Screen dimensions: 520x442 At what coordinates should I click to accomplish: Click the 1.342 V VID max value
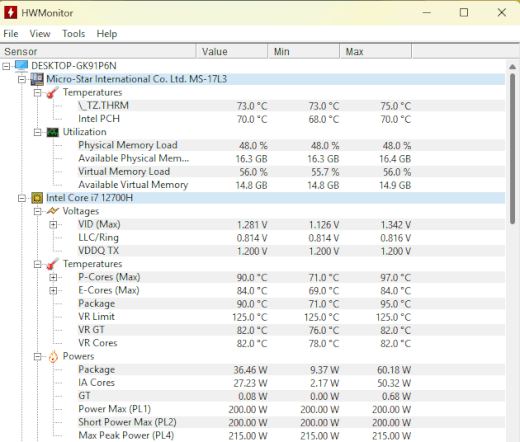(x=396, y=225)
